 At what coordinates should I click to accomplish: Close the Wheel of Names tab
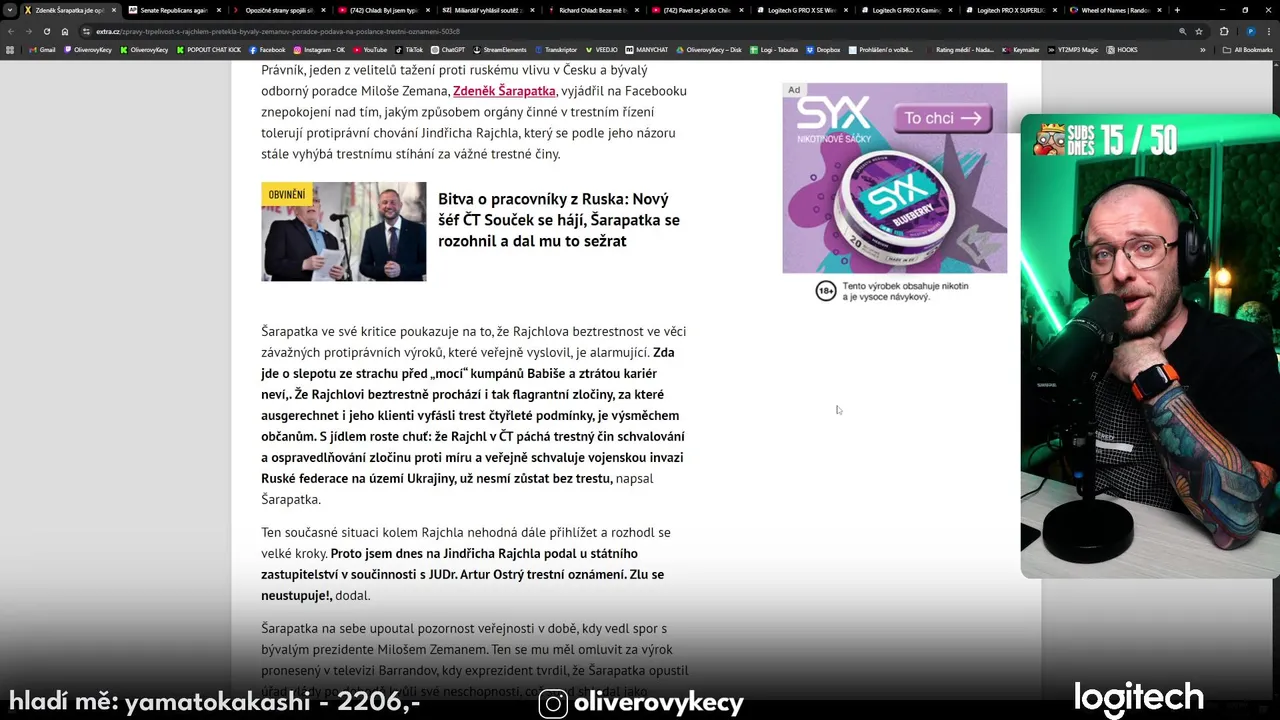(x=1159, y=10)
